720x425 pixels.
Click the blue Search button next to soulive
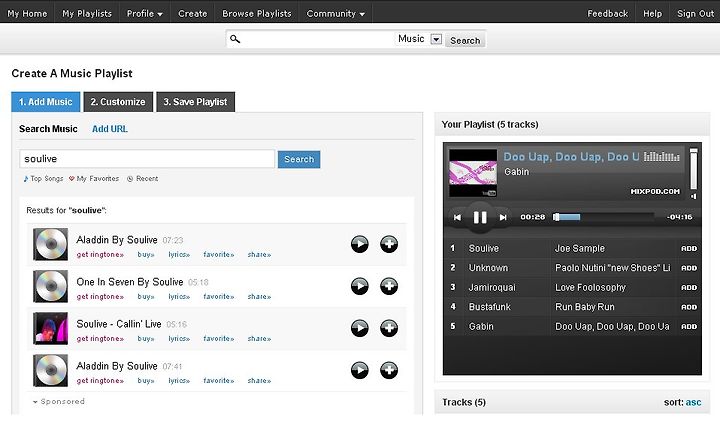pyautogui.click(x=299, y=159)
